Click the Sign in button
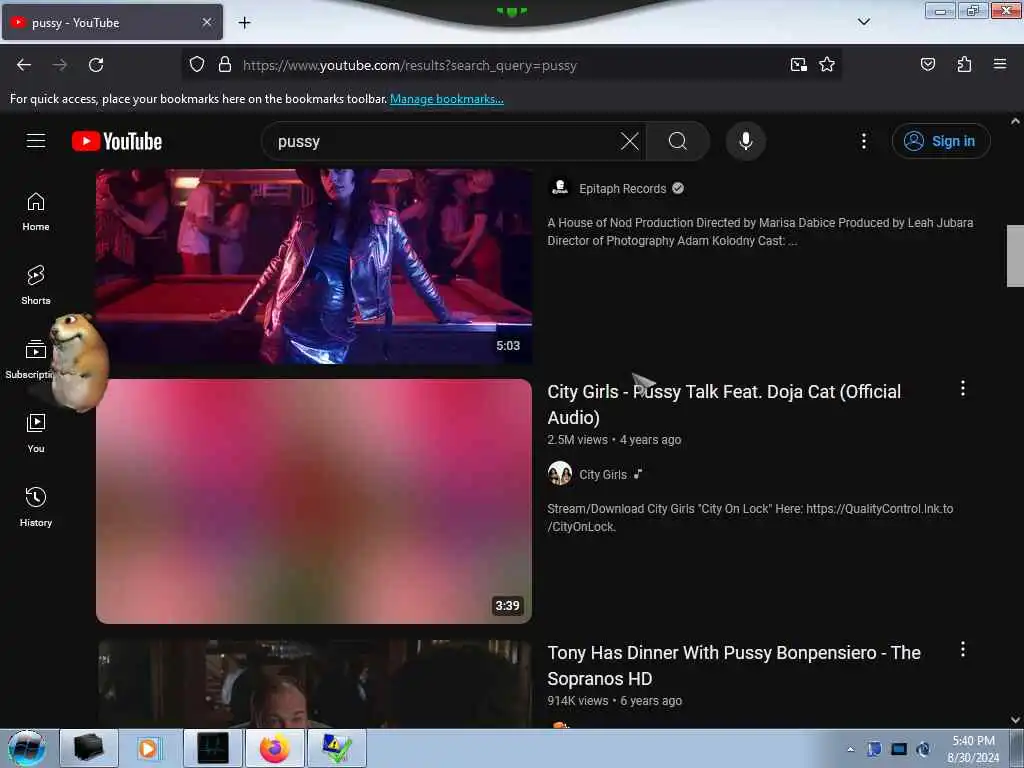This screenshot has height=768, width=1024. (941, 141)
